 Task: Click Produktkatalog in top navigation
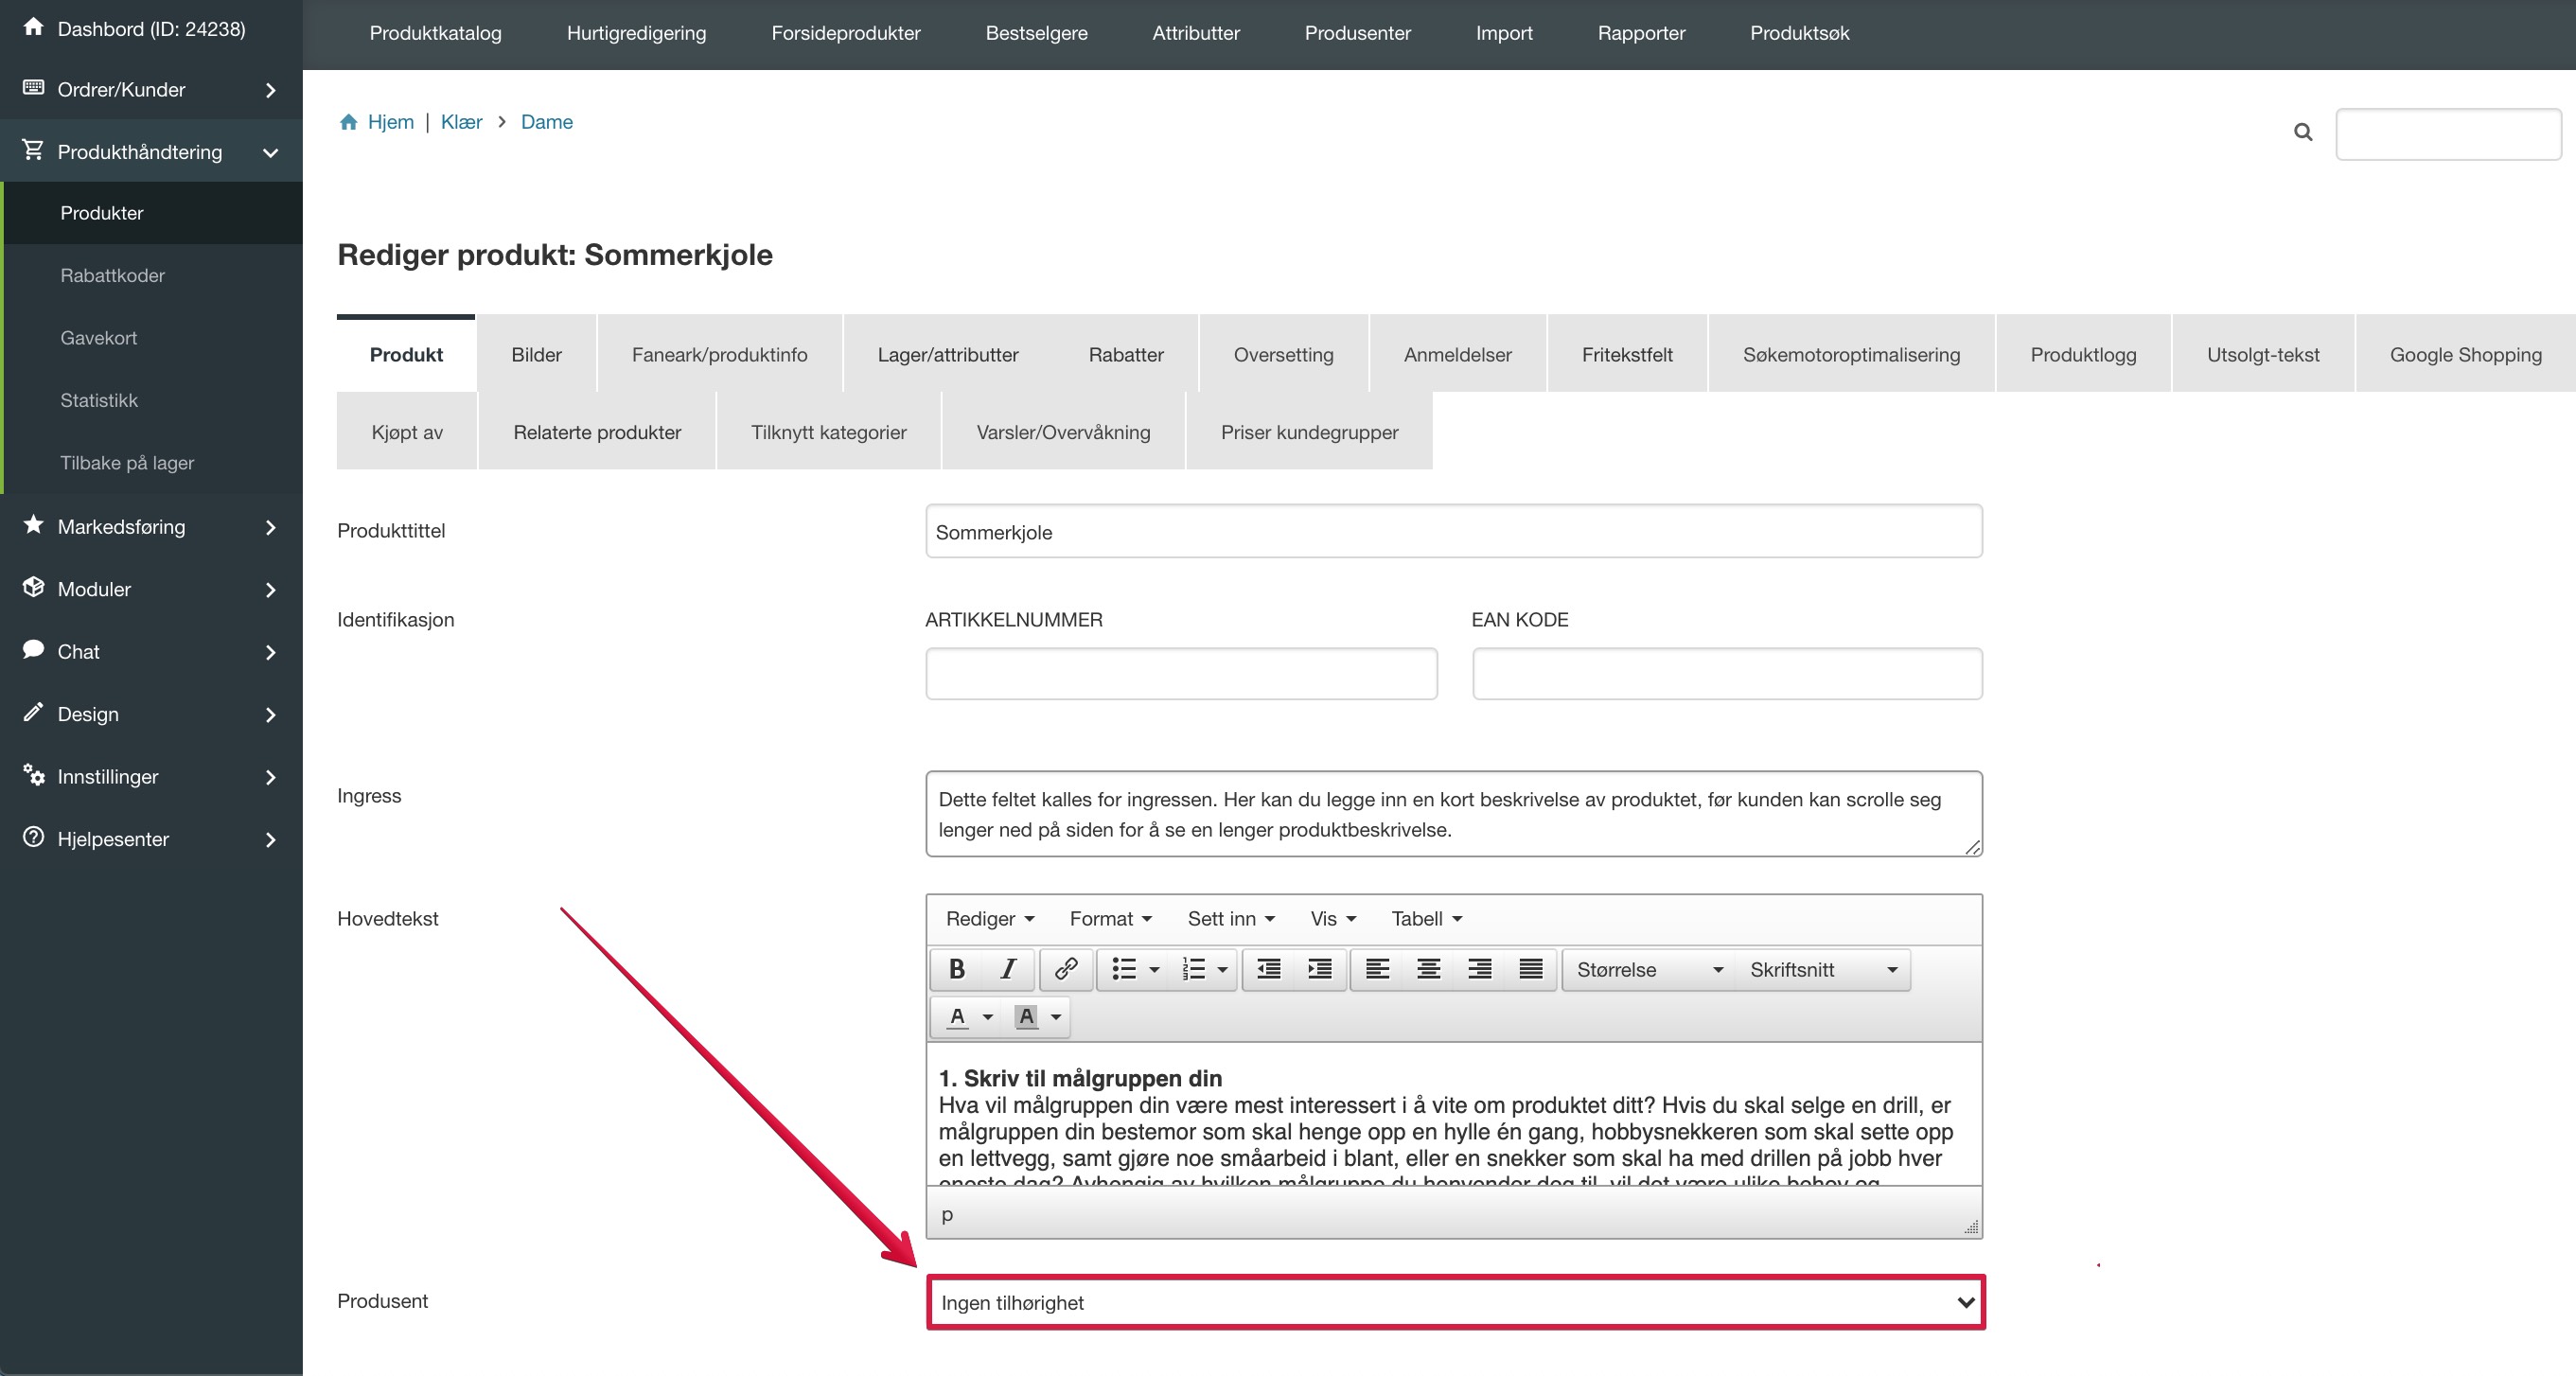click(435, 33)
